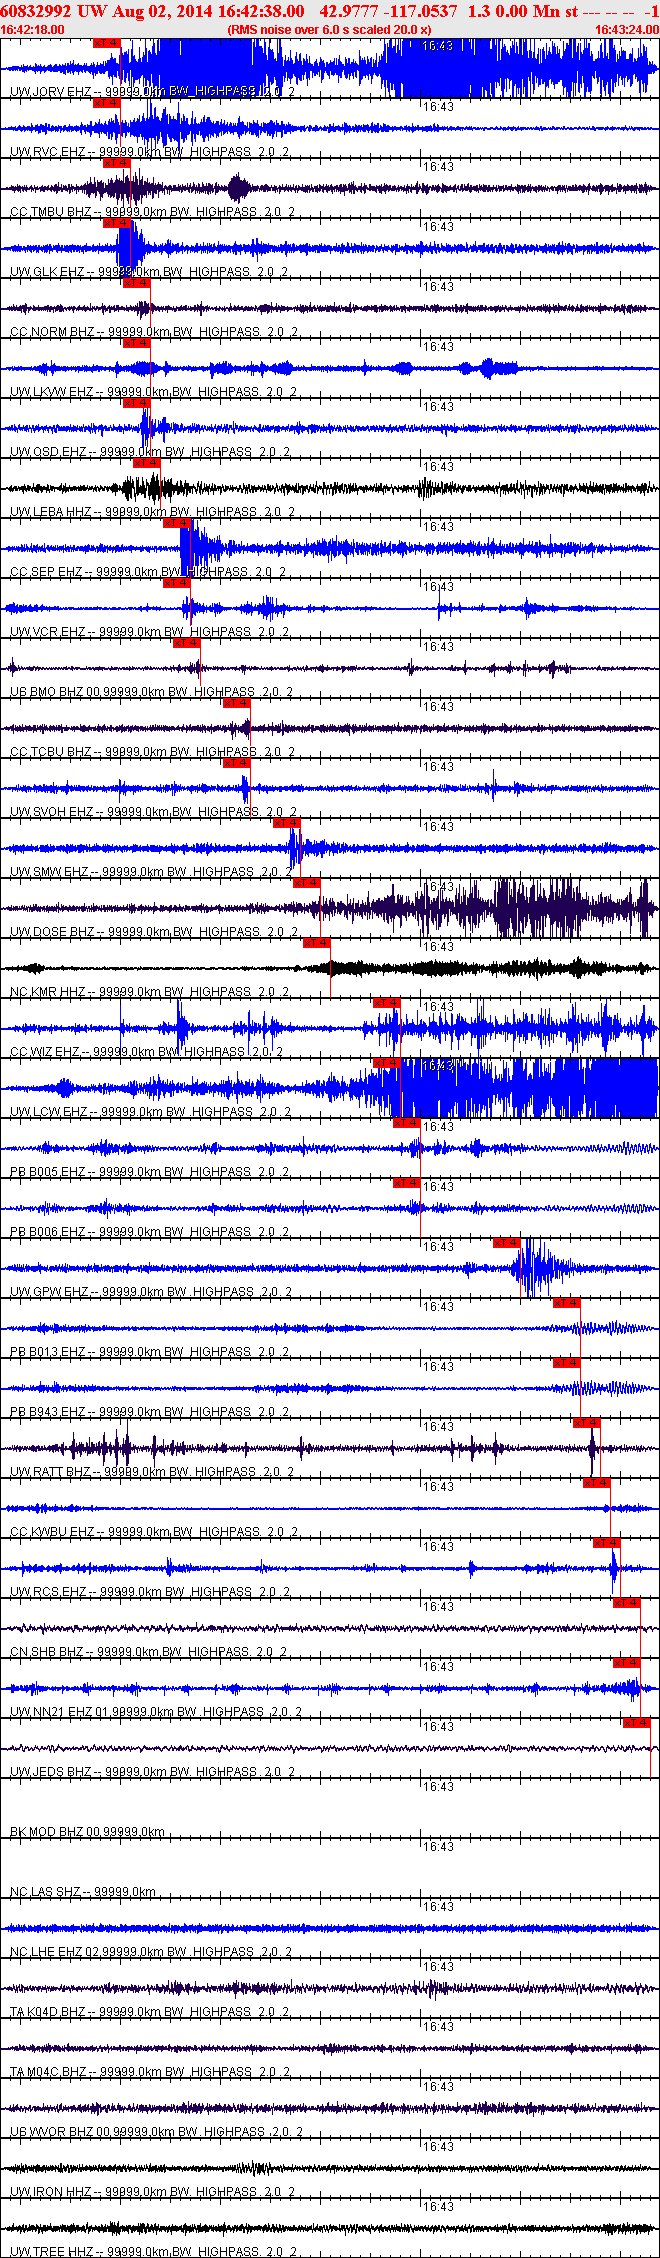This screenshot has height=2258, width=660.
Task: Click the PB.B005 EHZ station label
Action: 150,1171
